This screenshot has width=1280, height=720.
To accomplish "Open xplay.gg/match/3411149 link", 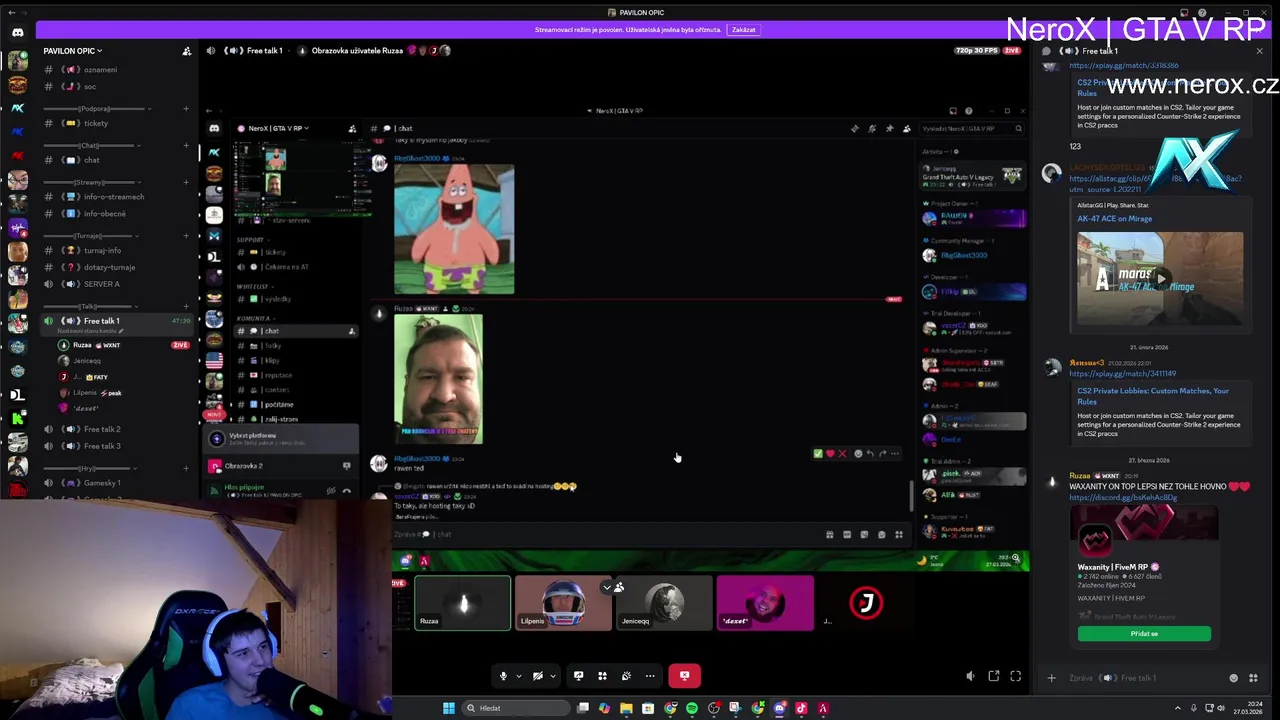I will (1122, 374).
